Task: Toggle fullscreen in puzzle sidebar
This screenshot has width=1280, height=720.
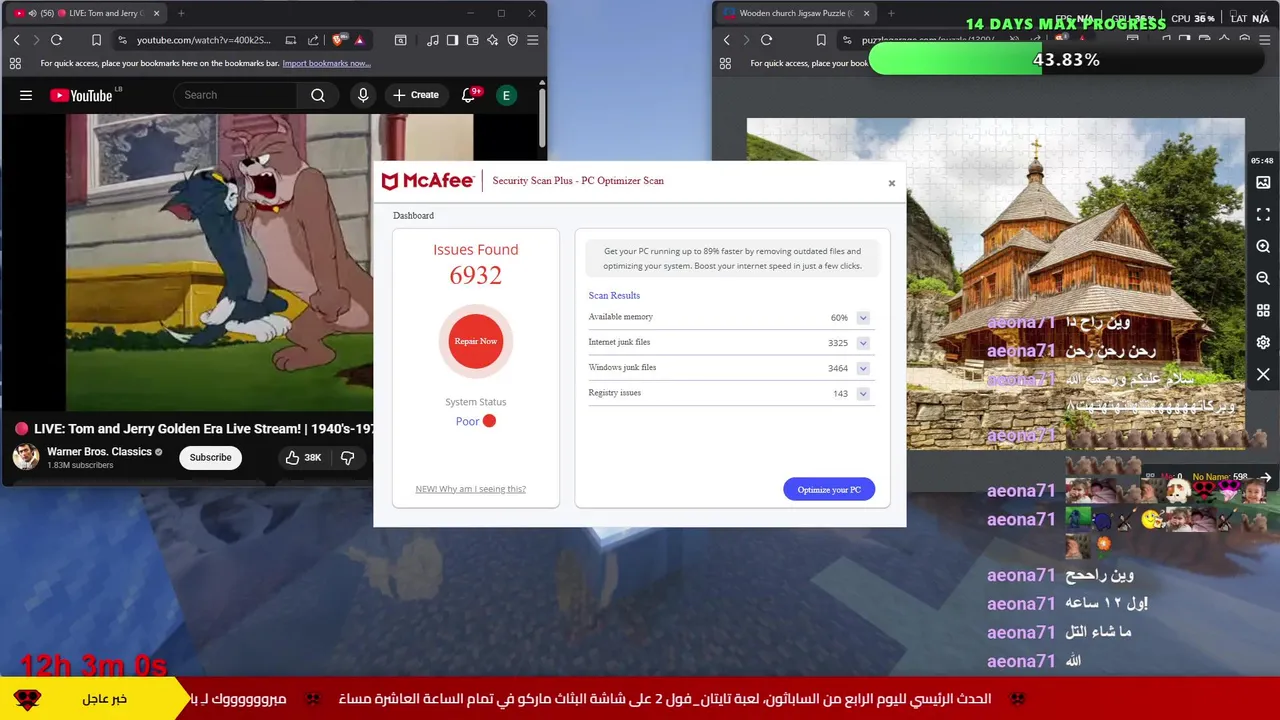Action: (1263, 215)
